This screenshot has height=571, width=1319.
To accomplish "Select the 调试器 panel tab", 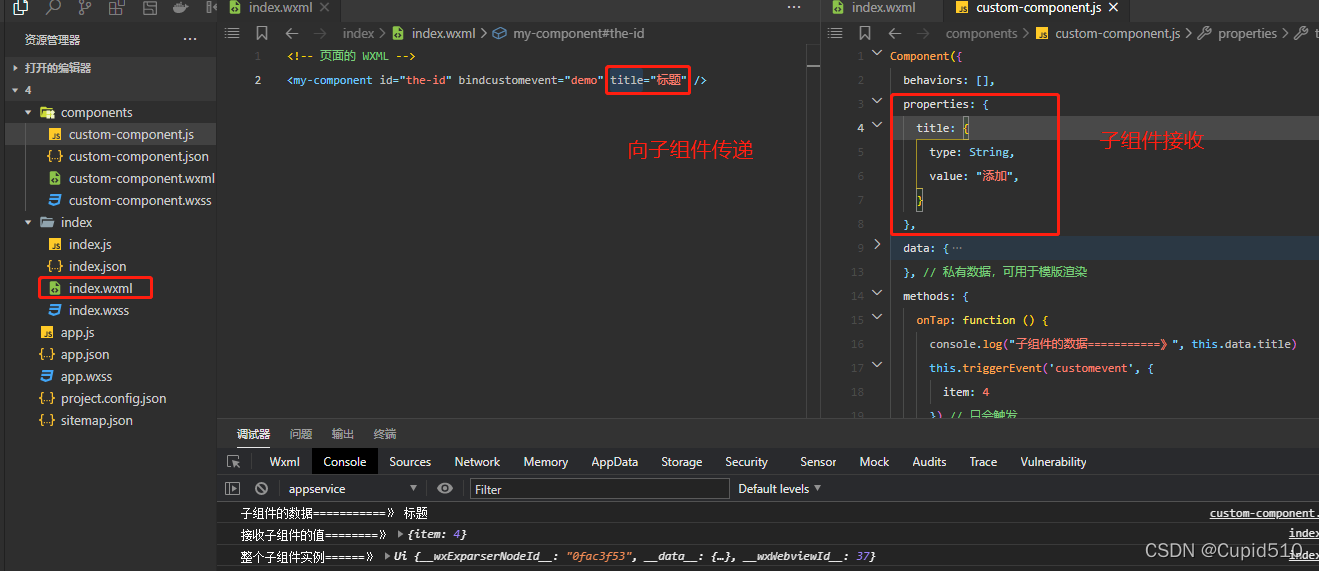I will click(x=253, y=434).
